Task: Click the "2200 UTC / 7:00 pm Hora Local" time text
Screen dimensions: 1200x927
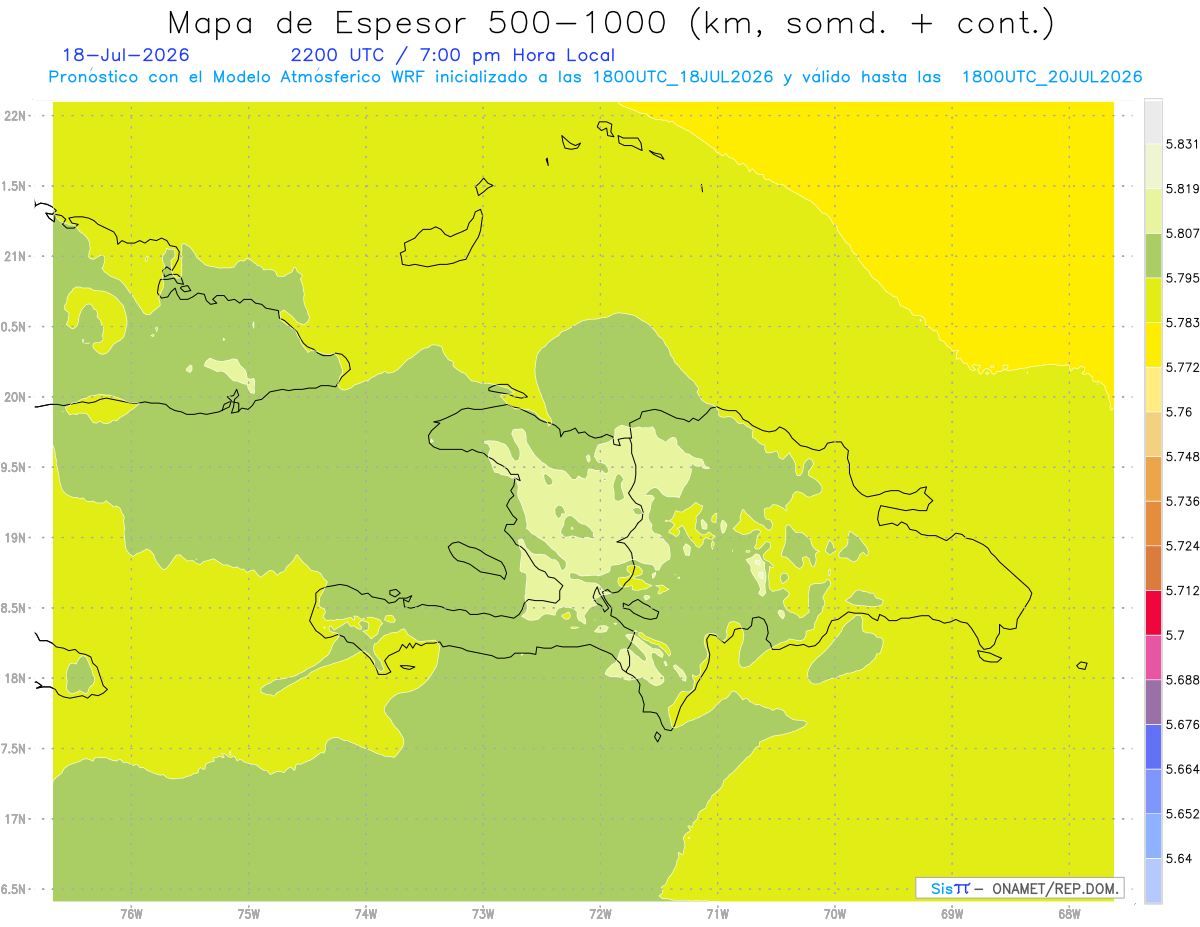Action: [x=452, y=56]
